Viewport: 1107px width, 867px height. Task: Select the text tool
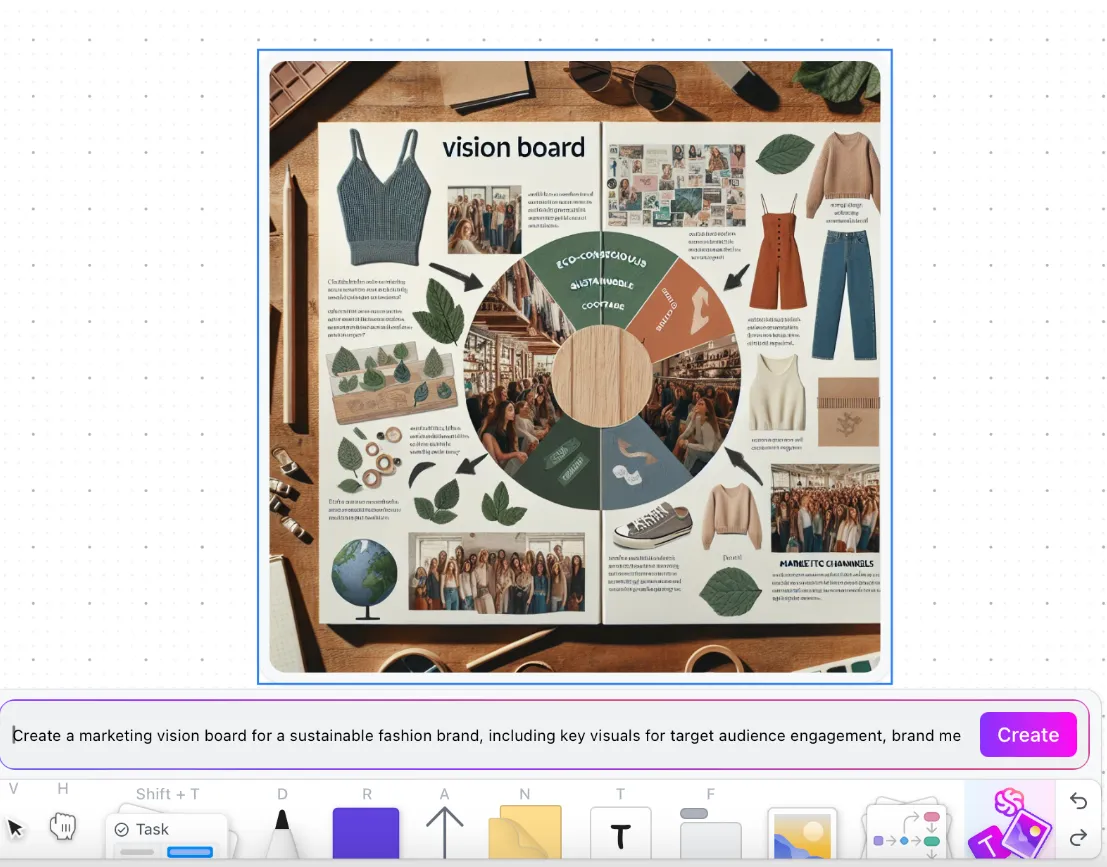pyautogui.click(x=621, y=834)
